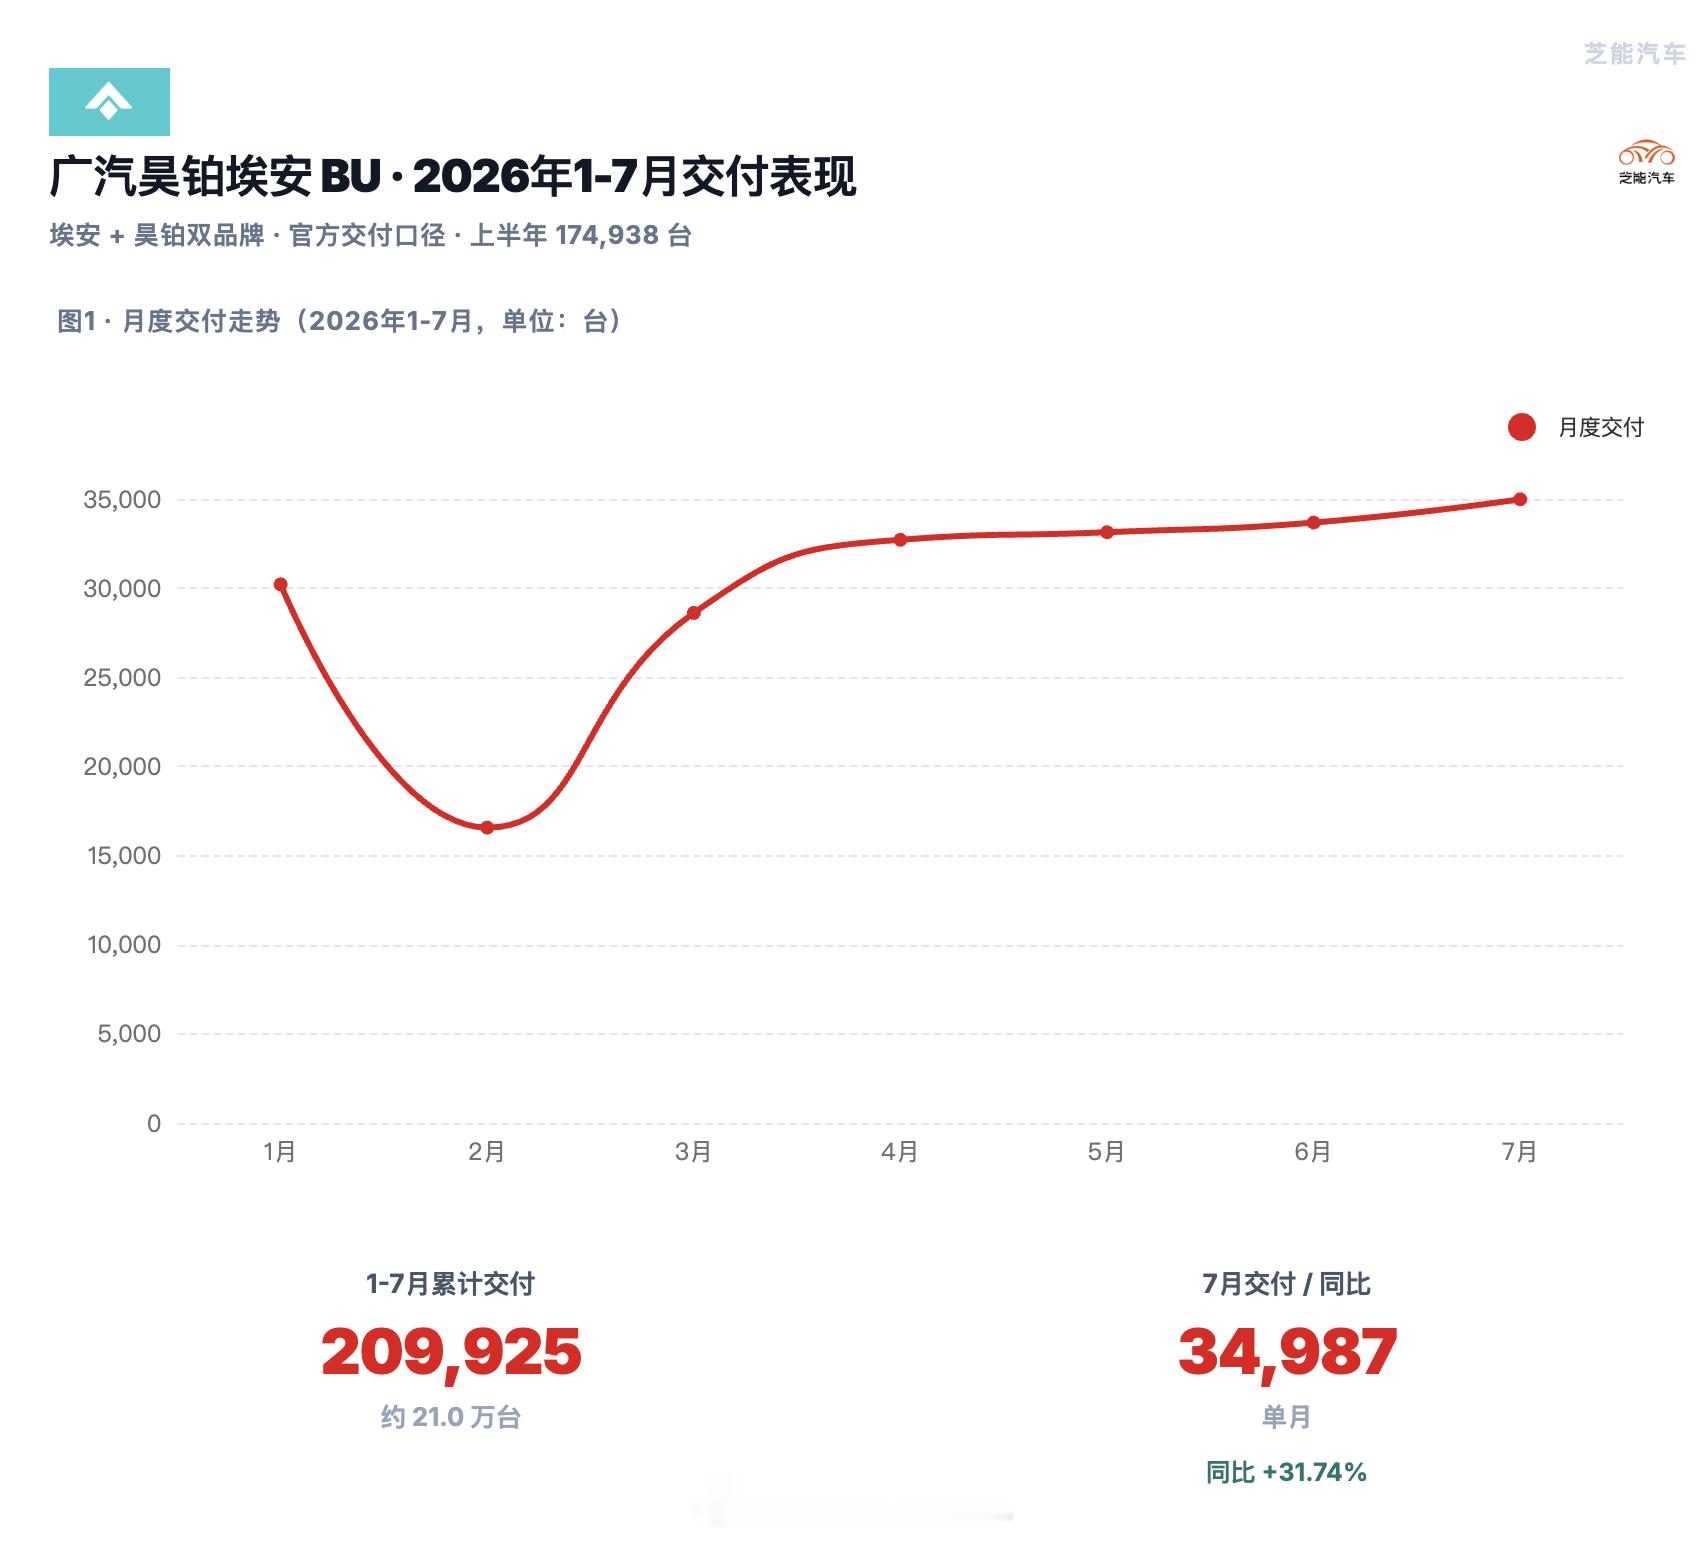Select the 4月 data point on line
The width and height of the screenshot is (1708, 1542).
900,539
